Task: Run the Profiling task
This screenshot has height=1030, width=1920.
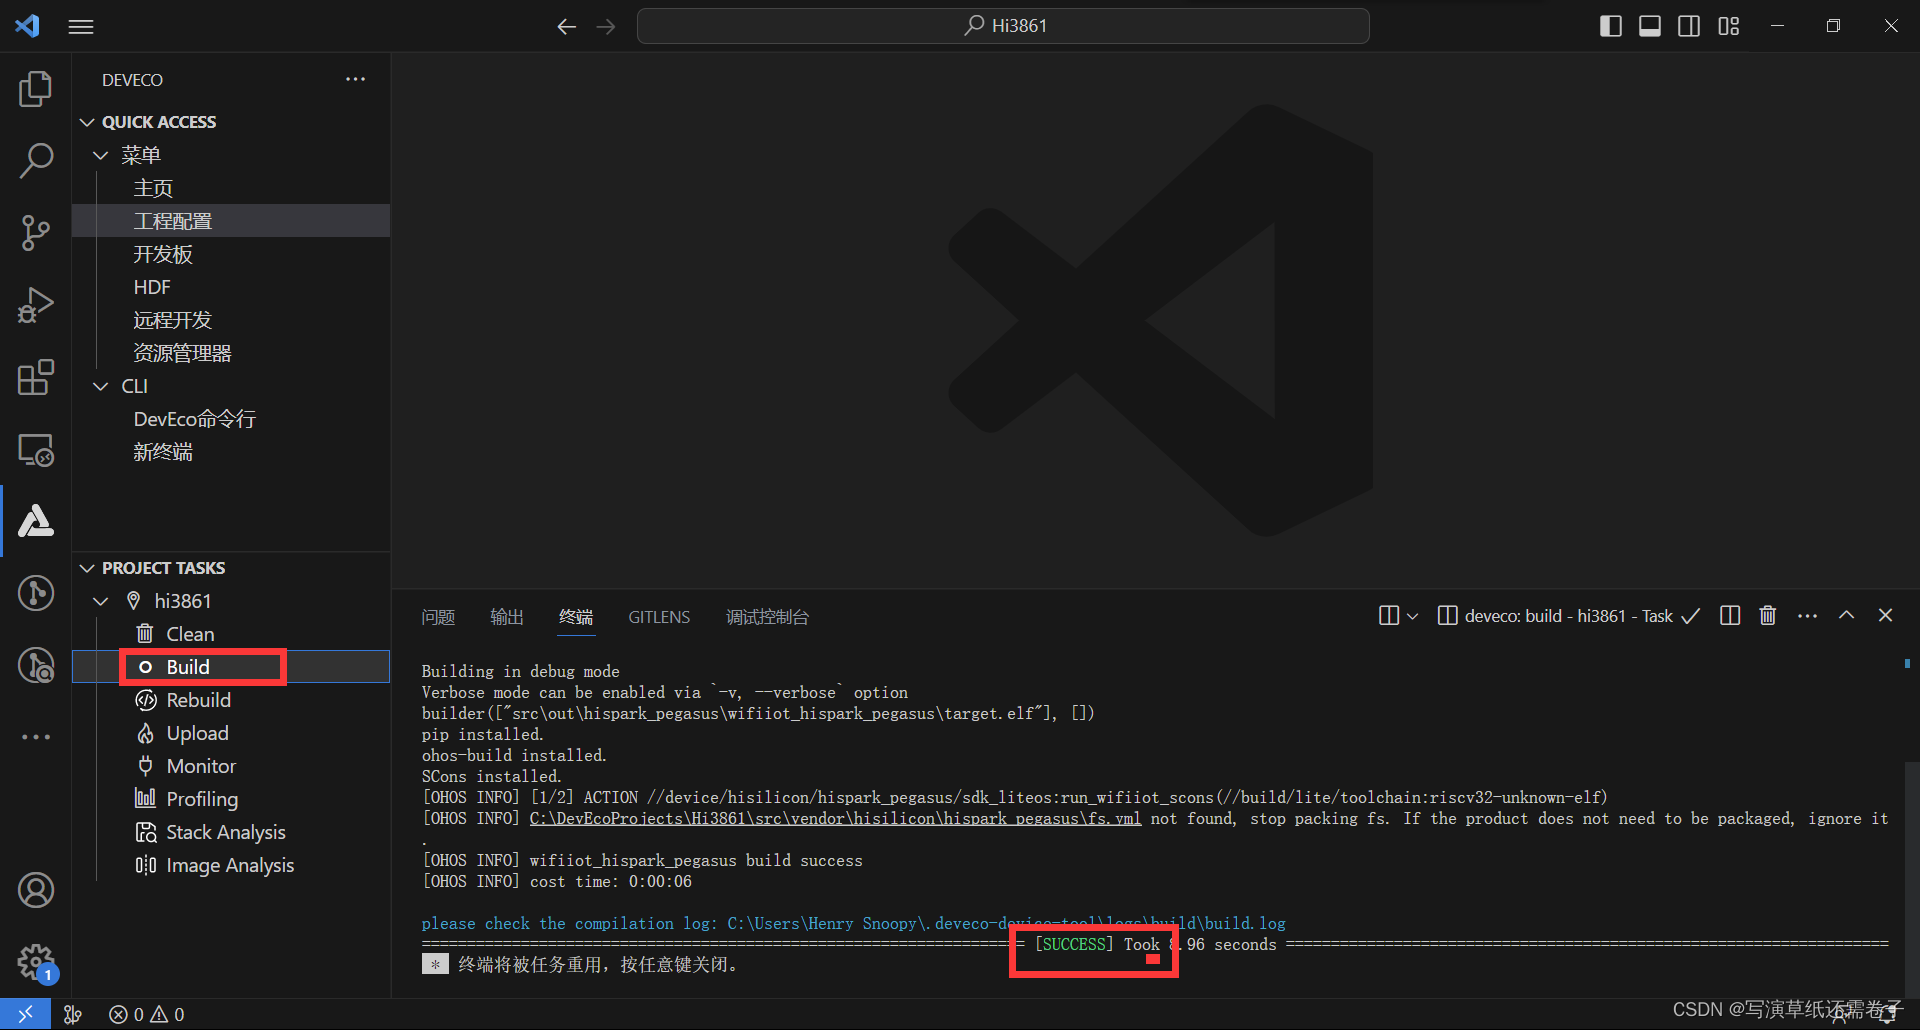Action: [231, 799]
